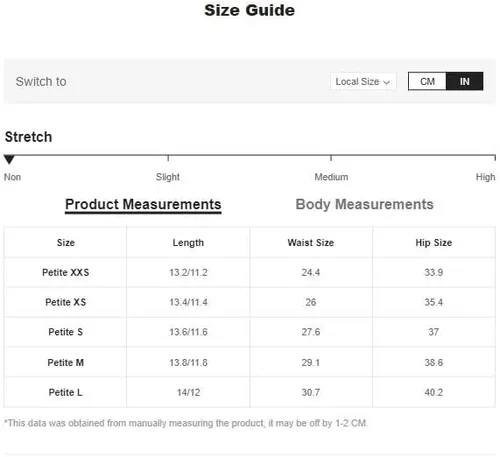Switch units to CM

click(x=427, y=81)
